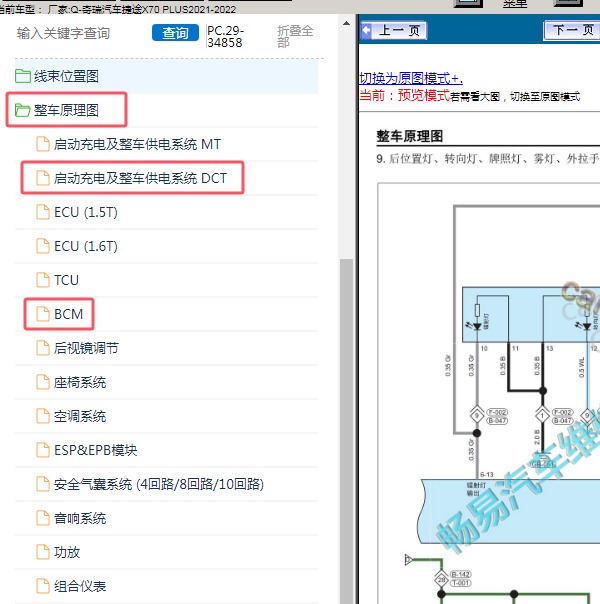Click the tree panel scroll-up arrow
The width and height of the screenshot is (600, 604).
click(347, 23)
